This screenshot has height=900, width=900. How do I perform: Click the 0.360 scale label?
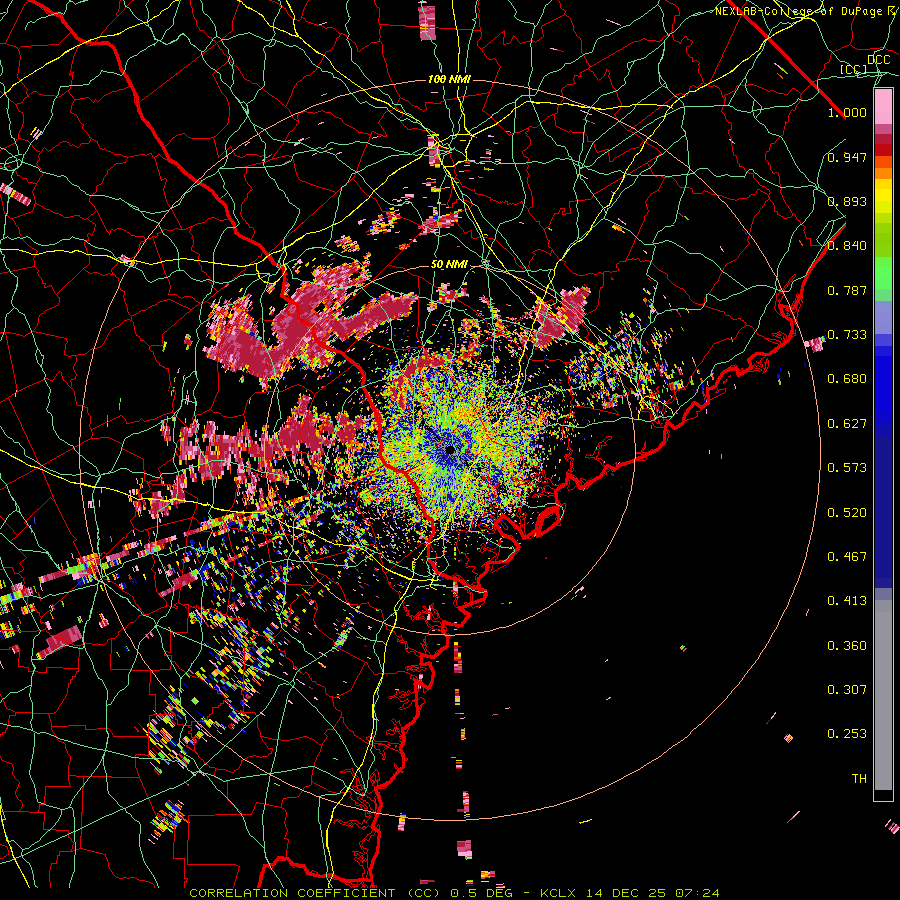(x=847, y=646)
